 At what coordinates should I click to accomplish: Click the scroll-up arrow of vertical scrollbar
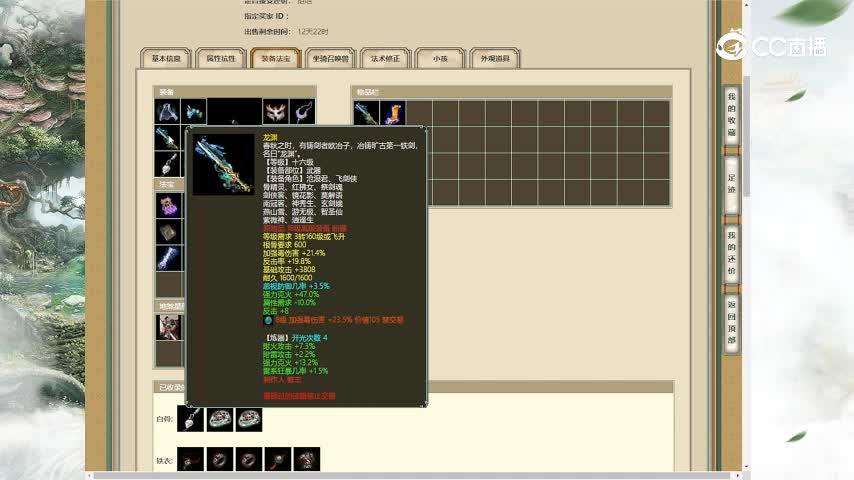tap(746, 4)
